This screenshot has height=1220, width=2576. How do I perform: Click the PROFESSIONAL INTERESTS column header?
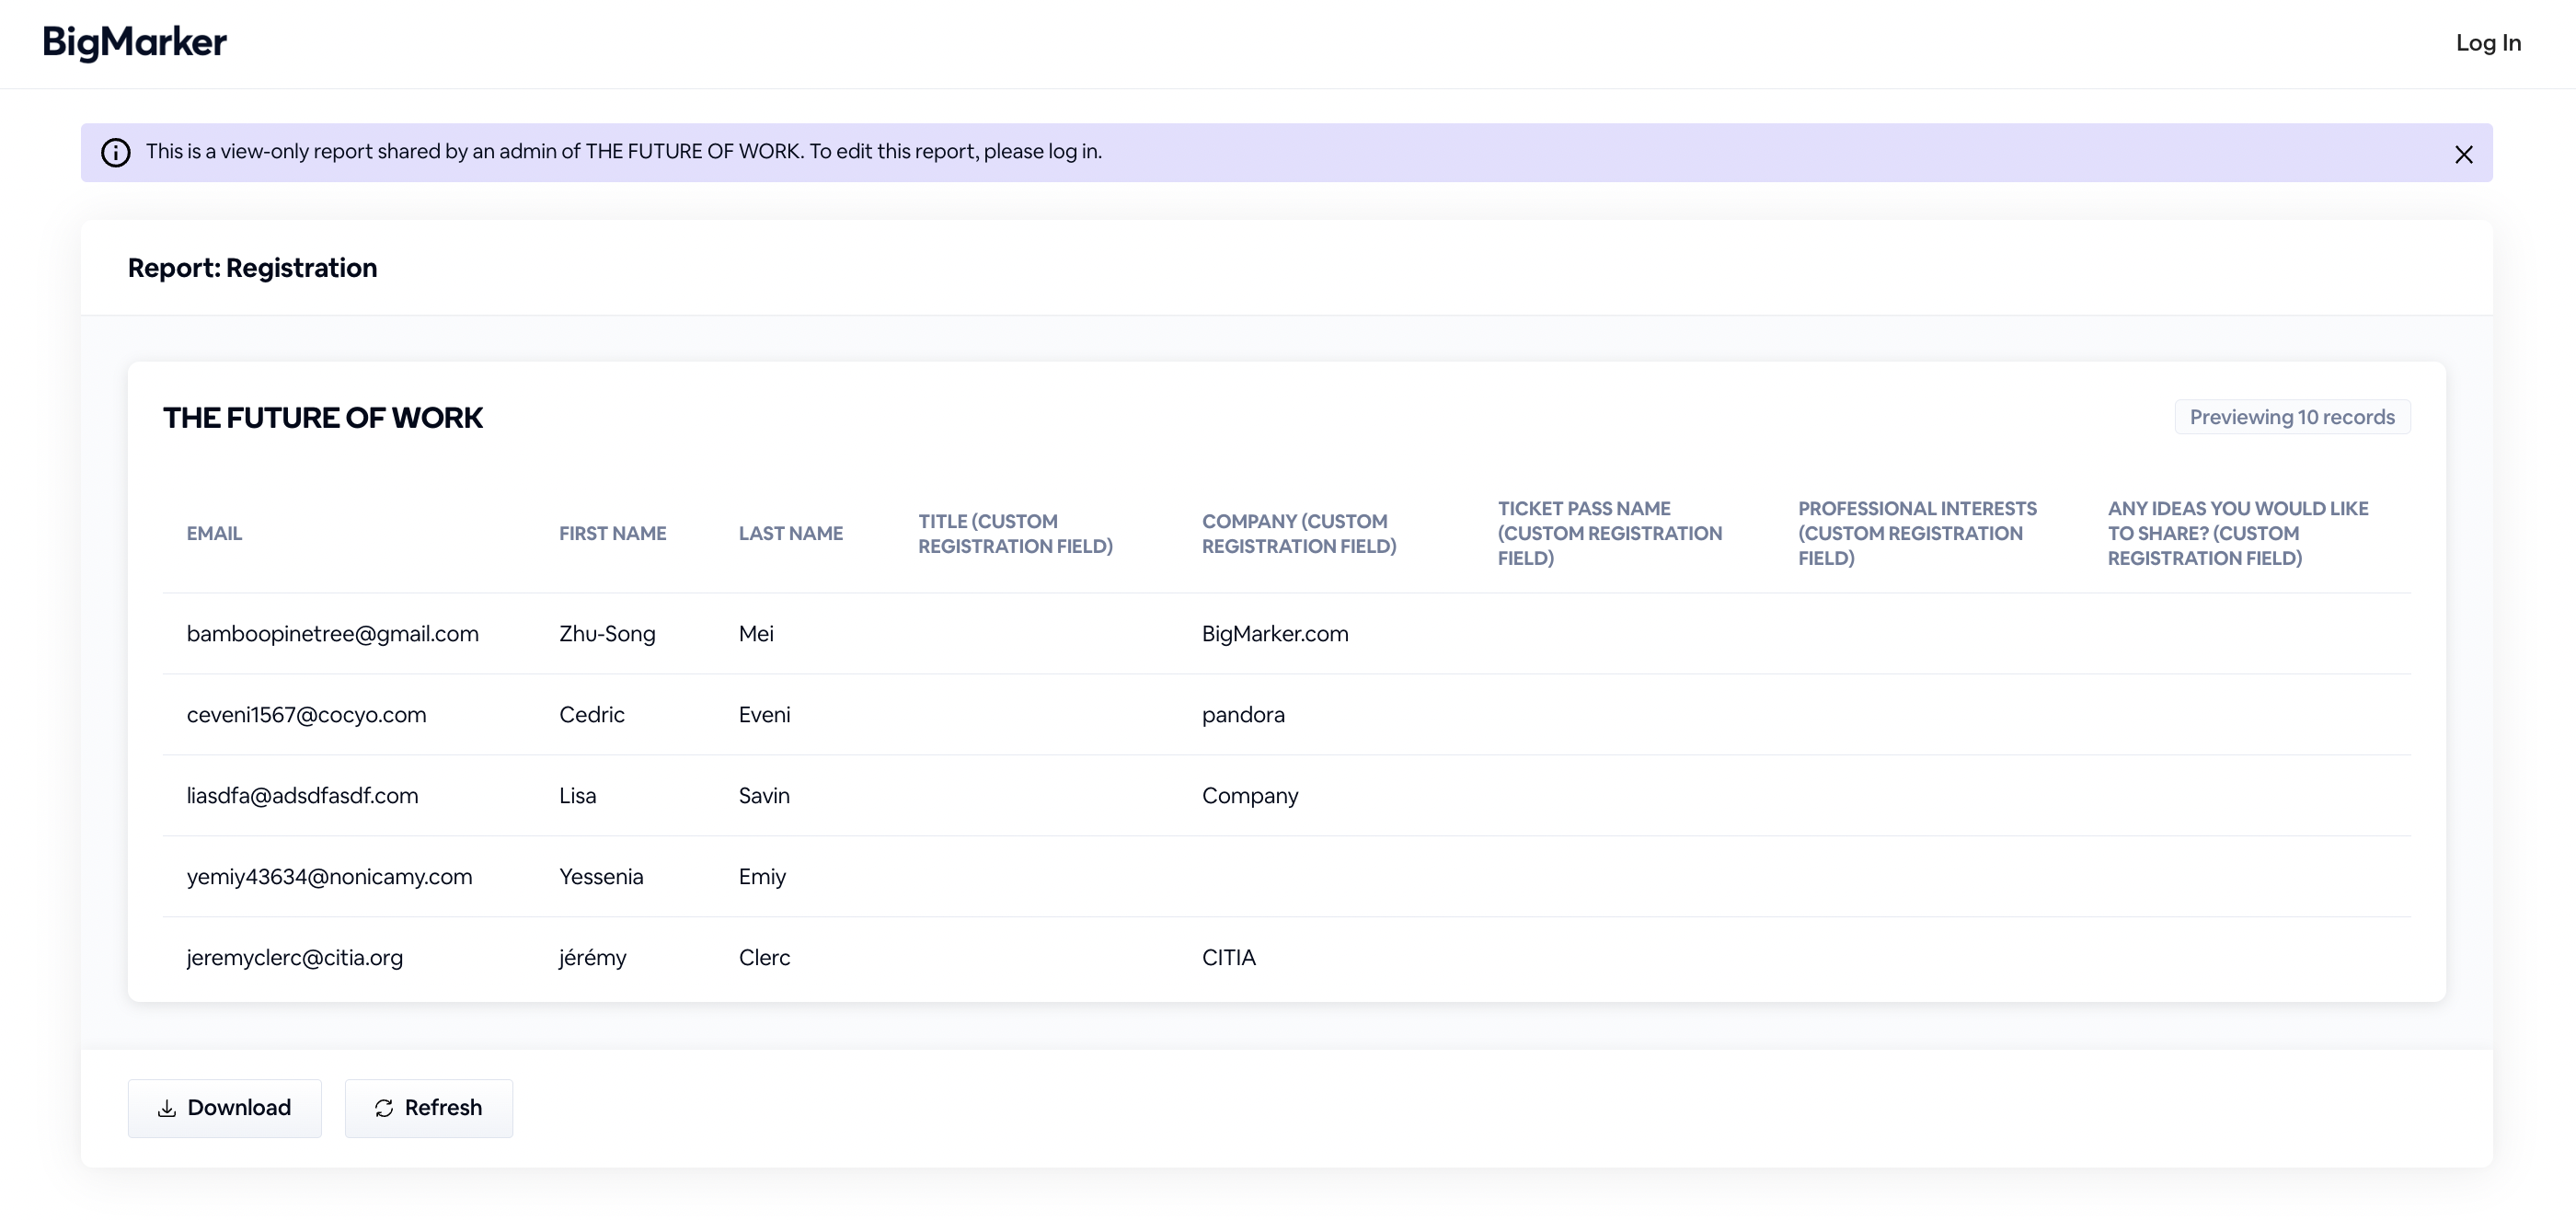coord(1918,534)
